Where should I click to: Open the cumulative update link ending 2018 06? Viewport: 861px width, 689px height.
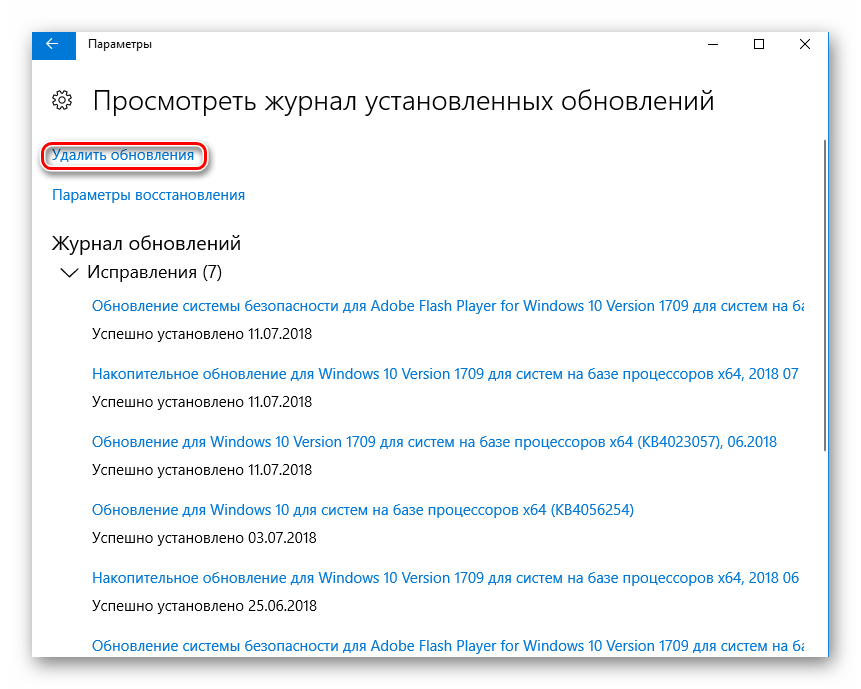tap(445, 578)
